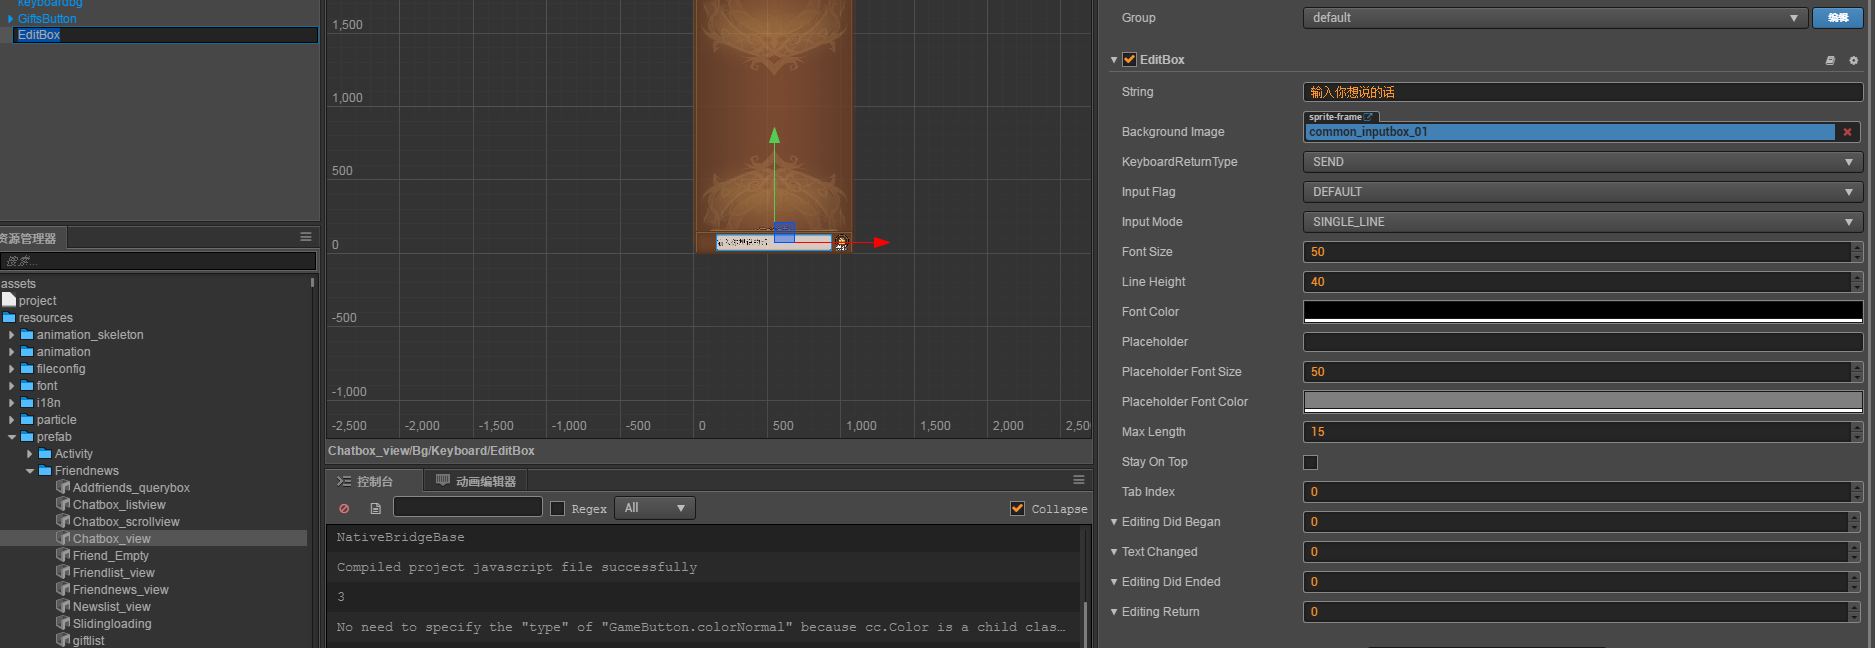Click the animation_skeleton folder icon

pyautogui.click(x=27, y=334)
